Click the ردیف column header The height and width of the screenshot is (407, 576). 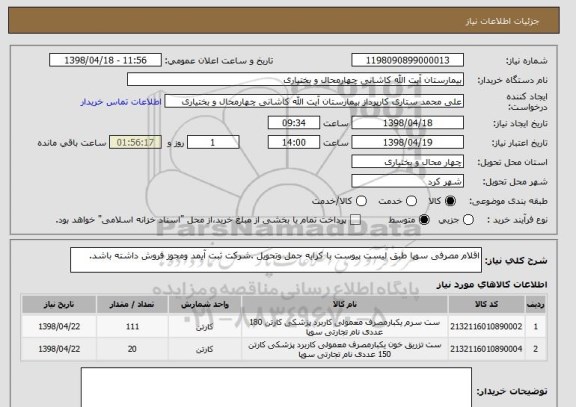(536, 305)
